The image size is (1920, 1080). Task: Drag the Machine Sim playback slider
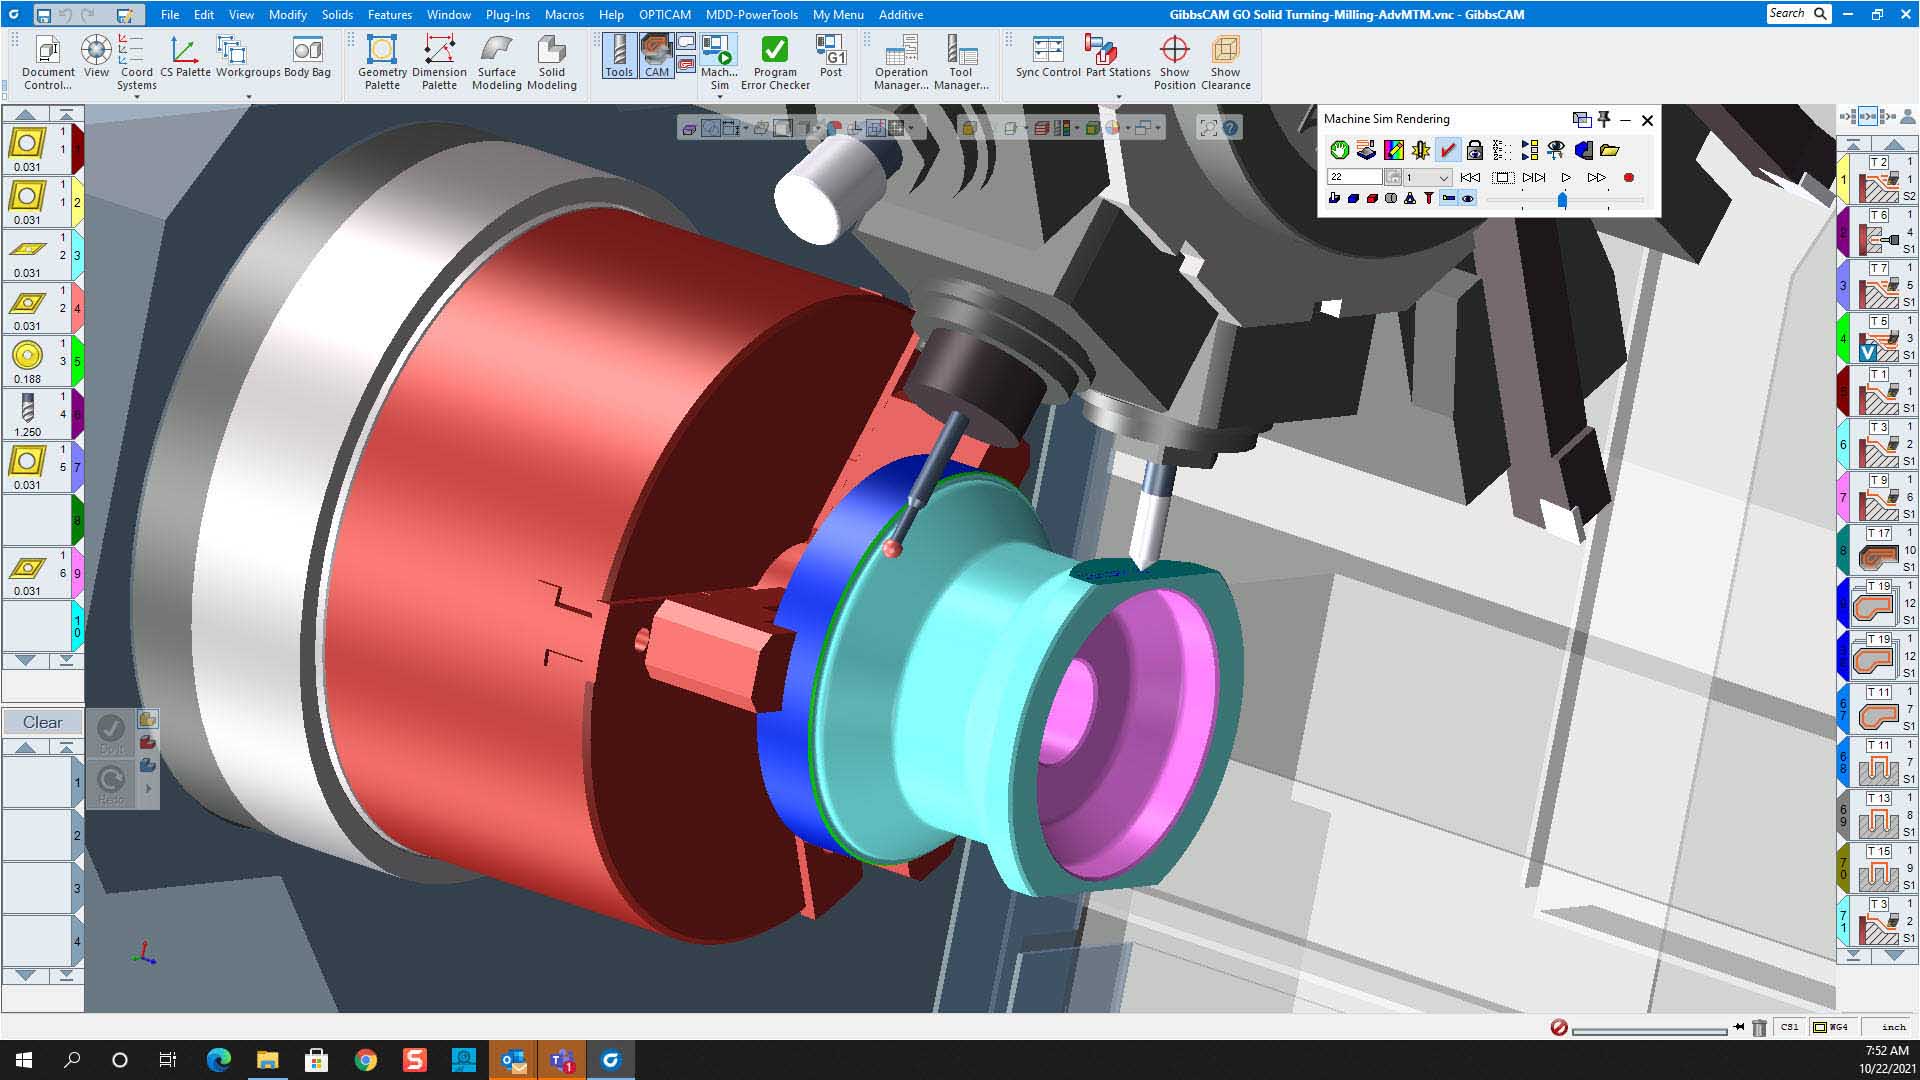tap(1565, 200)
